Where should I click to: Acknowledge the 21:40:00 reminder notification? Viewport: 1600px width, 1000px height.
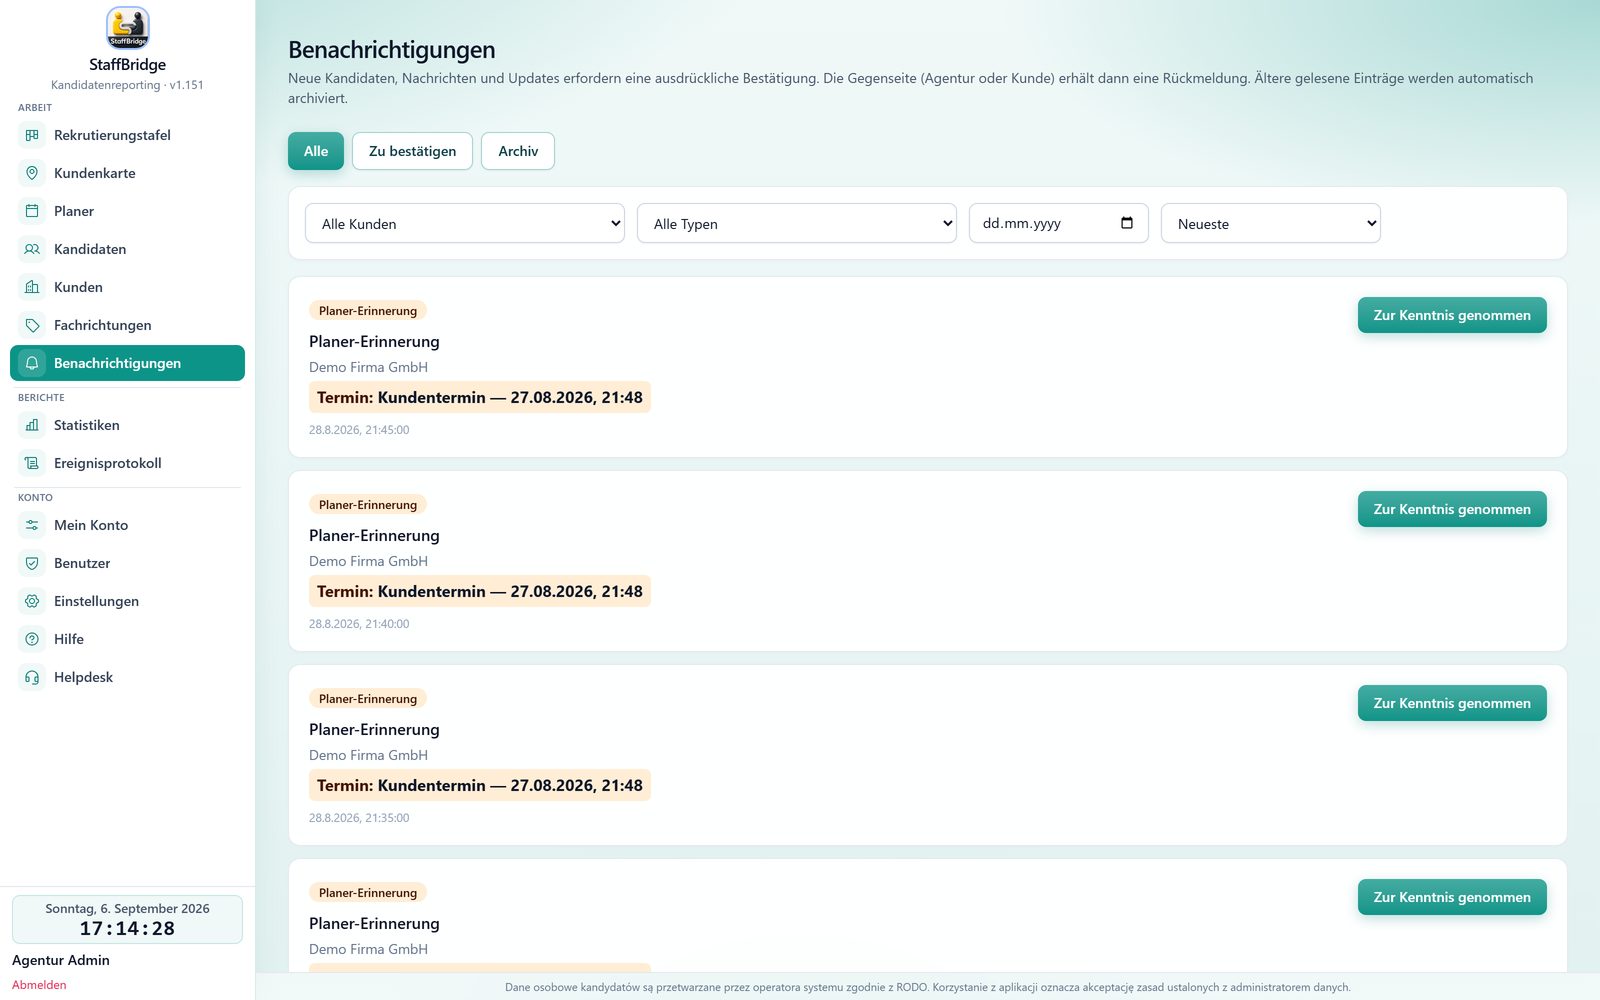pyautogui.click(x=1452, y=509)
